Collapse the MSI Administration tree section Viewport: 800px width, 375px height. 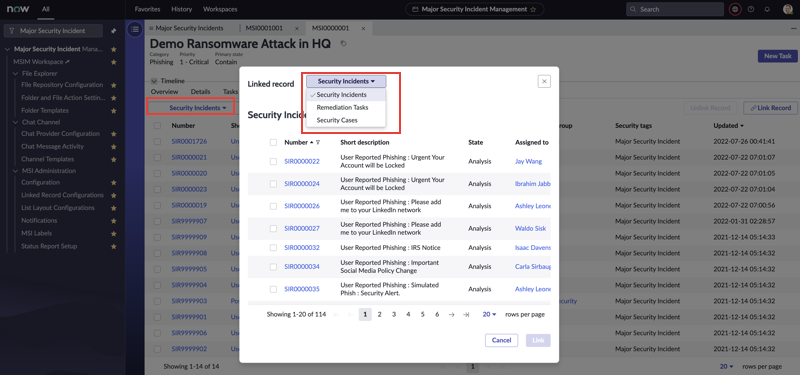click(x=16, y=171)
